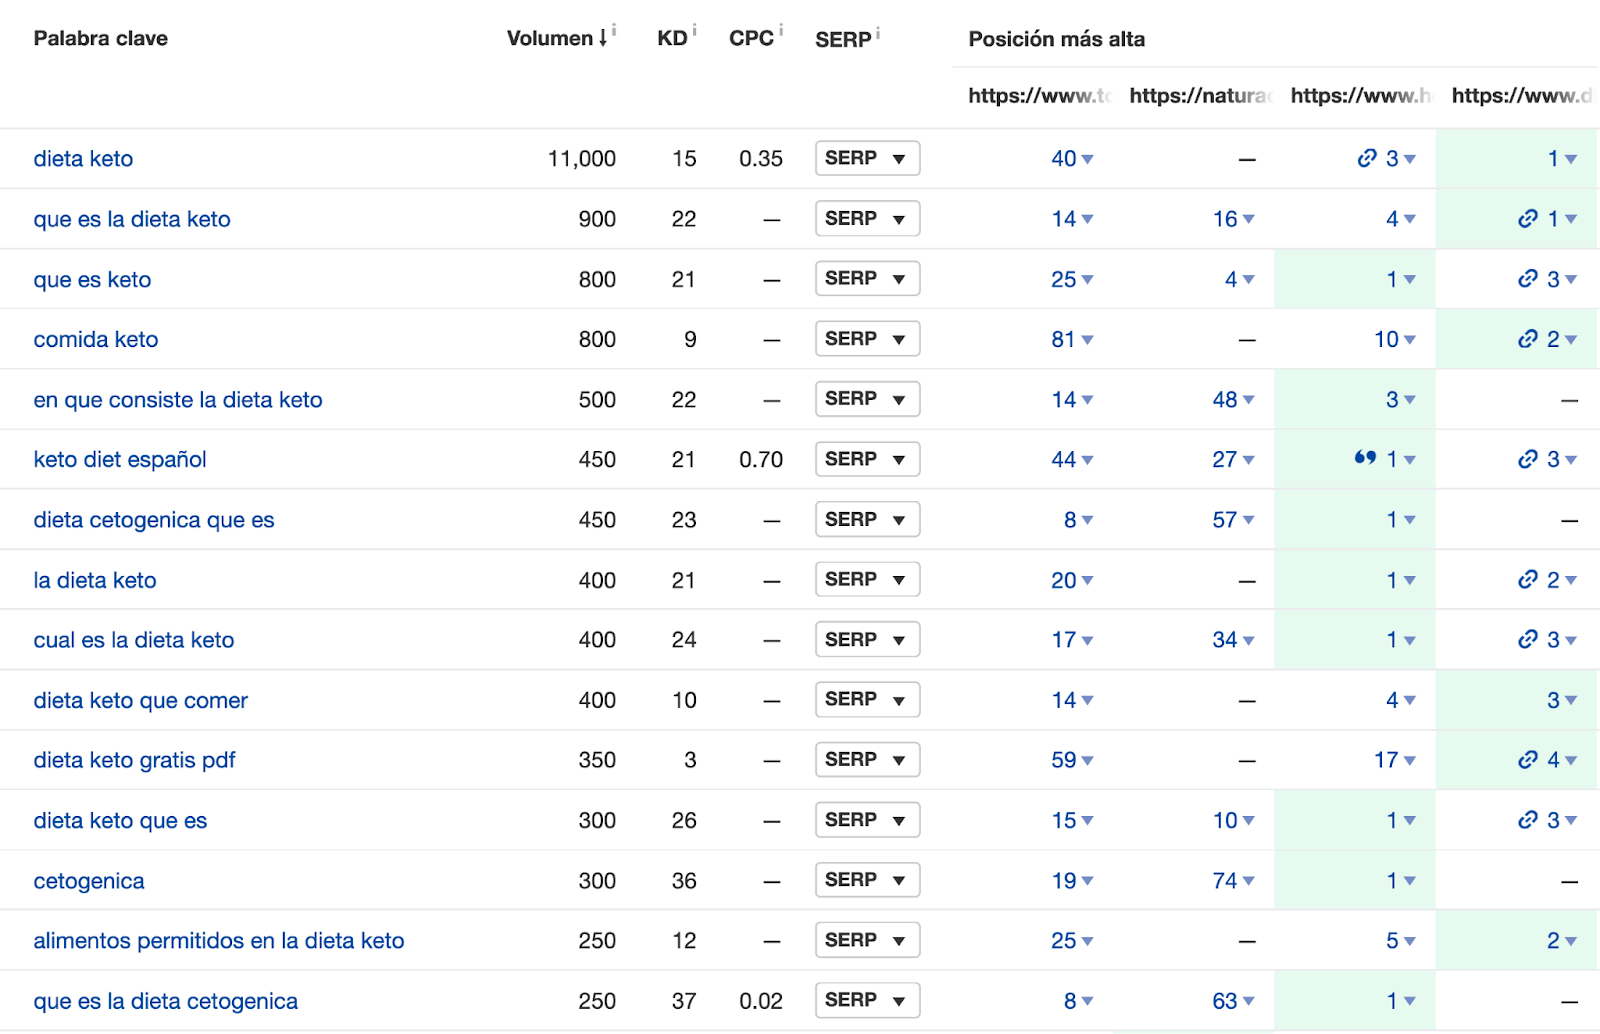Click link icon in comida keto row
Viewport: 1600px width, 1034px height.
pyautogui.click(x=1527, y=339)
